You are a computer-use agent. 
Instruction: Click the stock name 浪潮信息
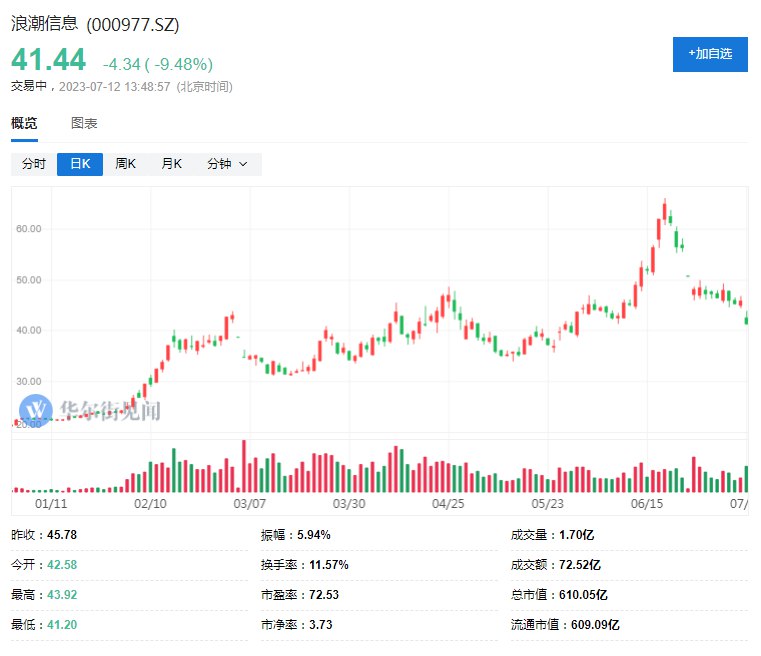coord(45,23)
